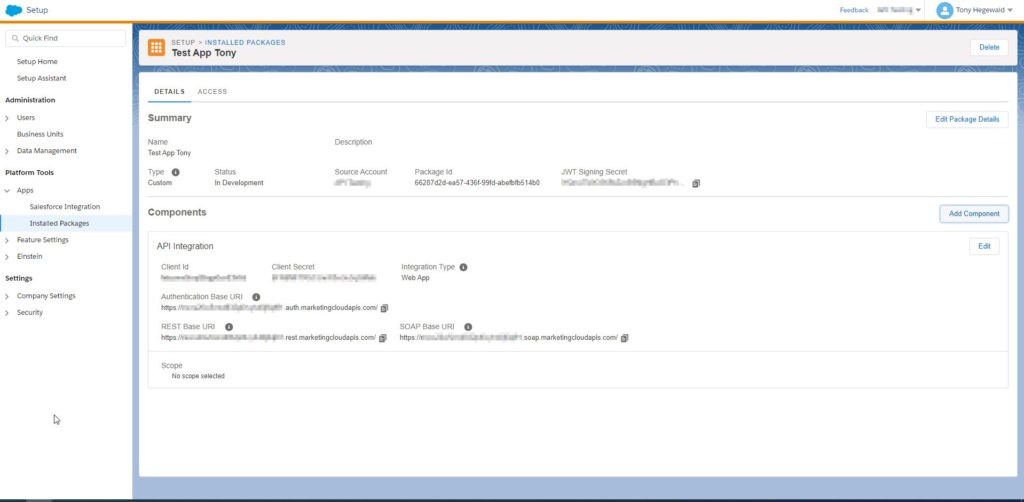
Task: Click the blurred Client Id value
Action: coord(203,277)
